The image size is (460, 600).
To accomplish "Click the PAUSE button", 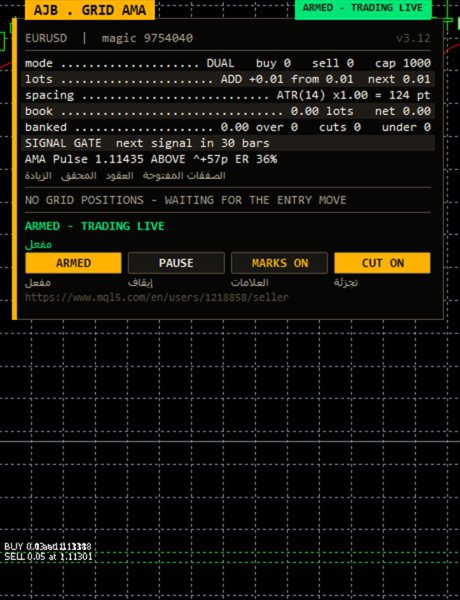I will coord(176,263).
